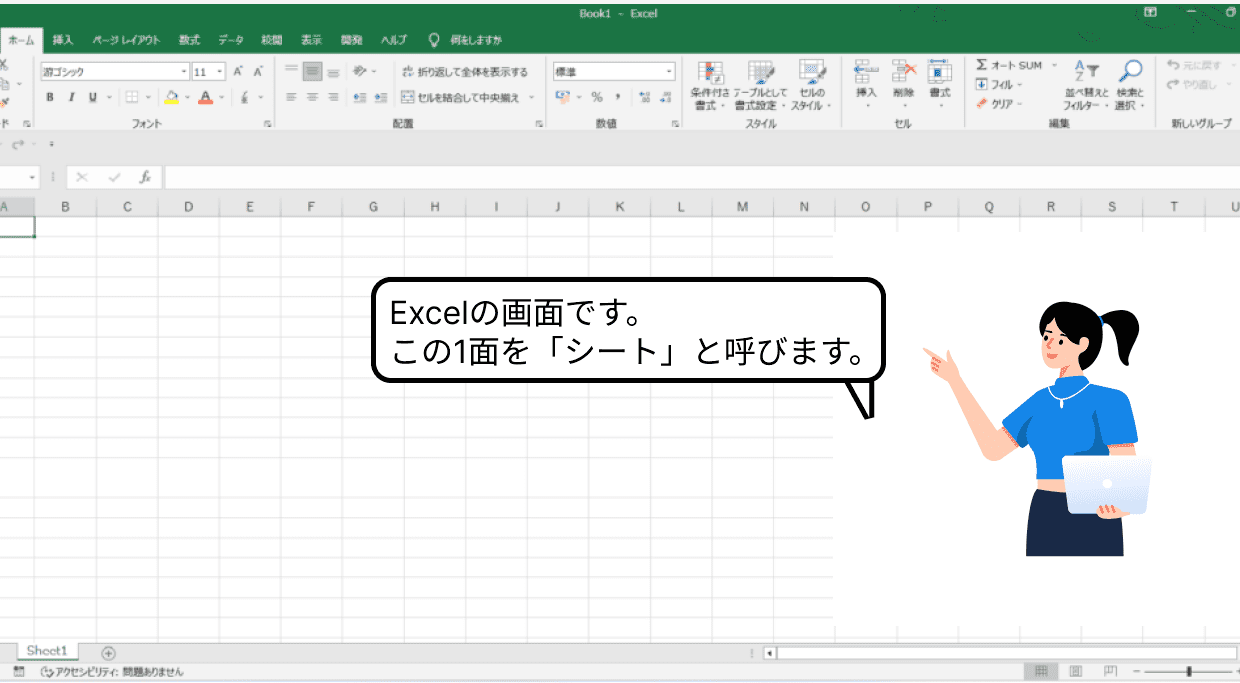Image resolution: width=1240 pixels, height=683 pixels.
Task: Switch to the Formulas (数式) tab
Action: 189,40
